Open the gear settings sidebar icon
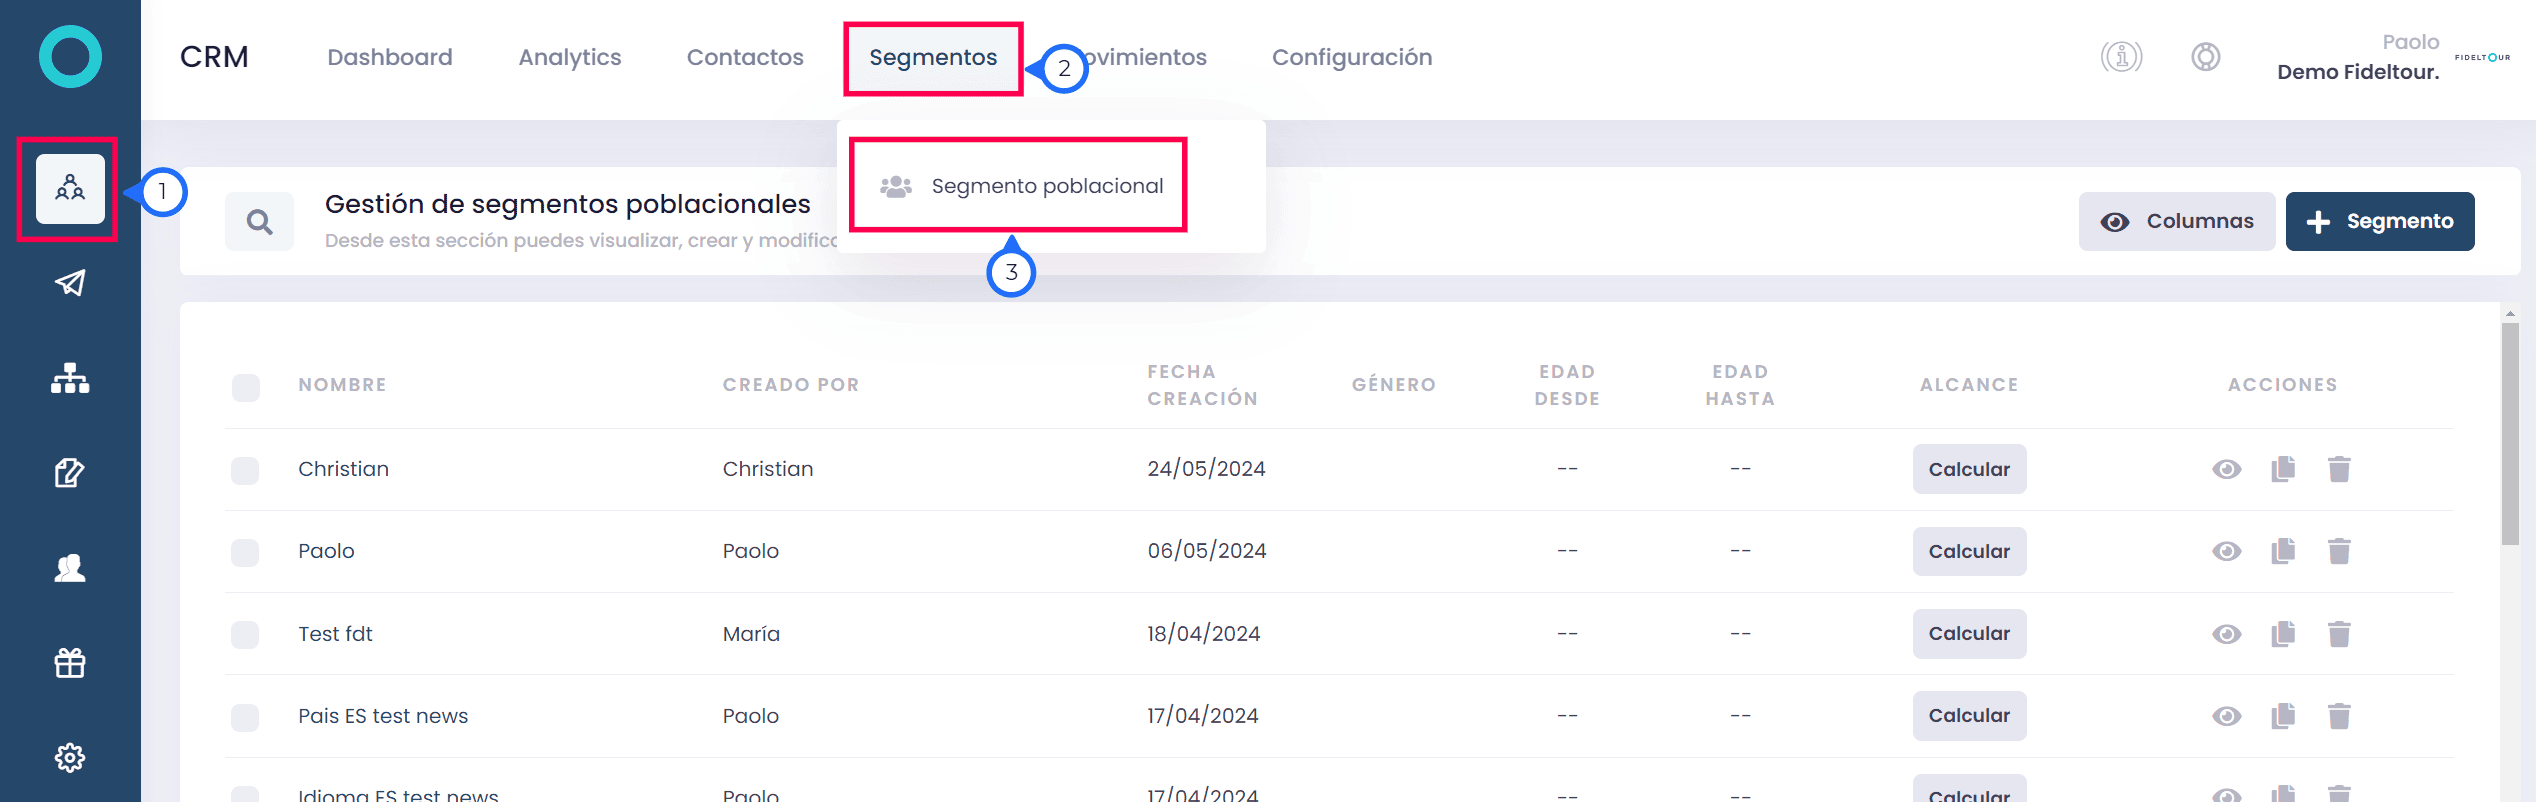The image size is (2536, 802). (70, 757)
